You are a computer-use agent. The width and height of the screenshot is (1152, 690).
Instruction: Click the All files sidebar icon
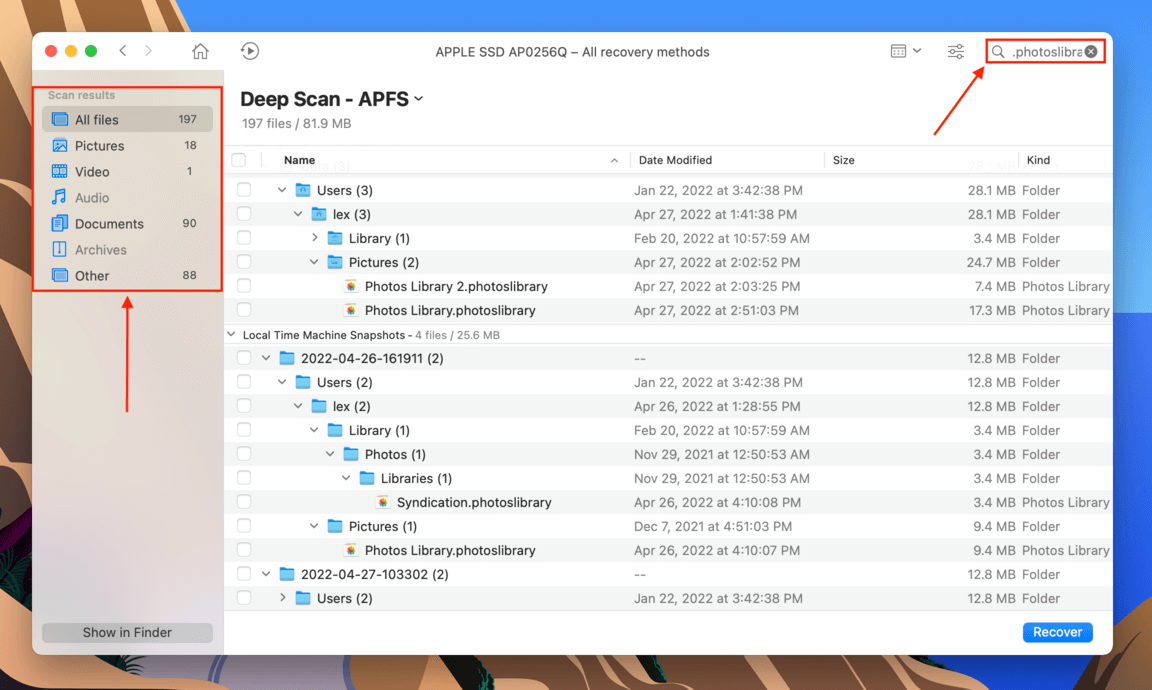point(60,119)
